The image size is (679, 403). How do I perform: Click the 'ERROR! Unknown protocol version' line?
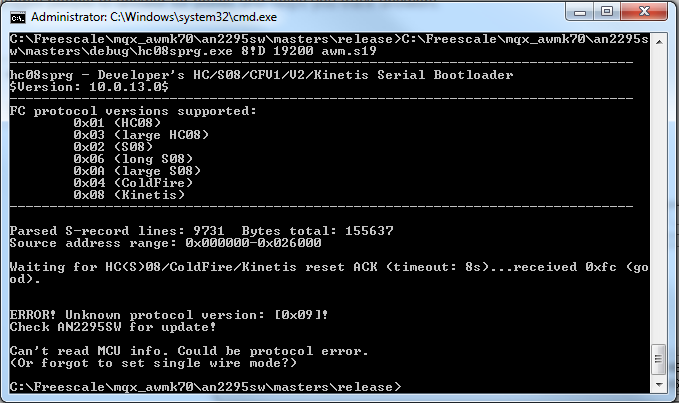coord(170,314)
